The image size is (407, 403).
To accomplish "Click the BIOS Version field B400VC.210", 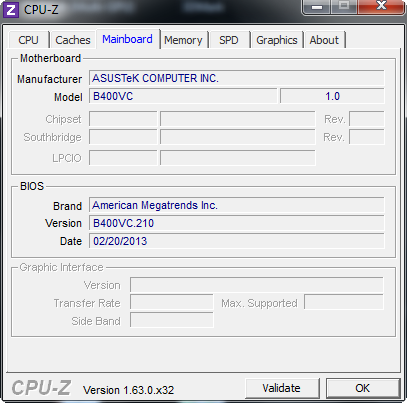I will tap(237, 223).
